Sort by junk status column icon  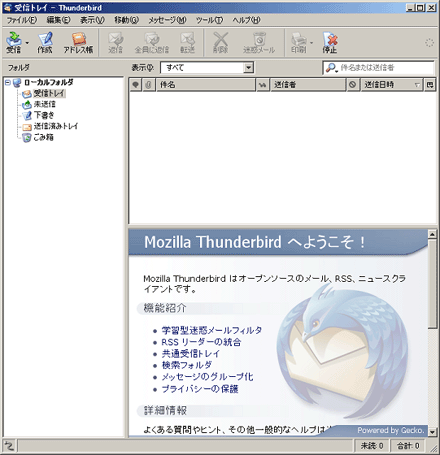click(353, 85)
